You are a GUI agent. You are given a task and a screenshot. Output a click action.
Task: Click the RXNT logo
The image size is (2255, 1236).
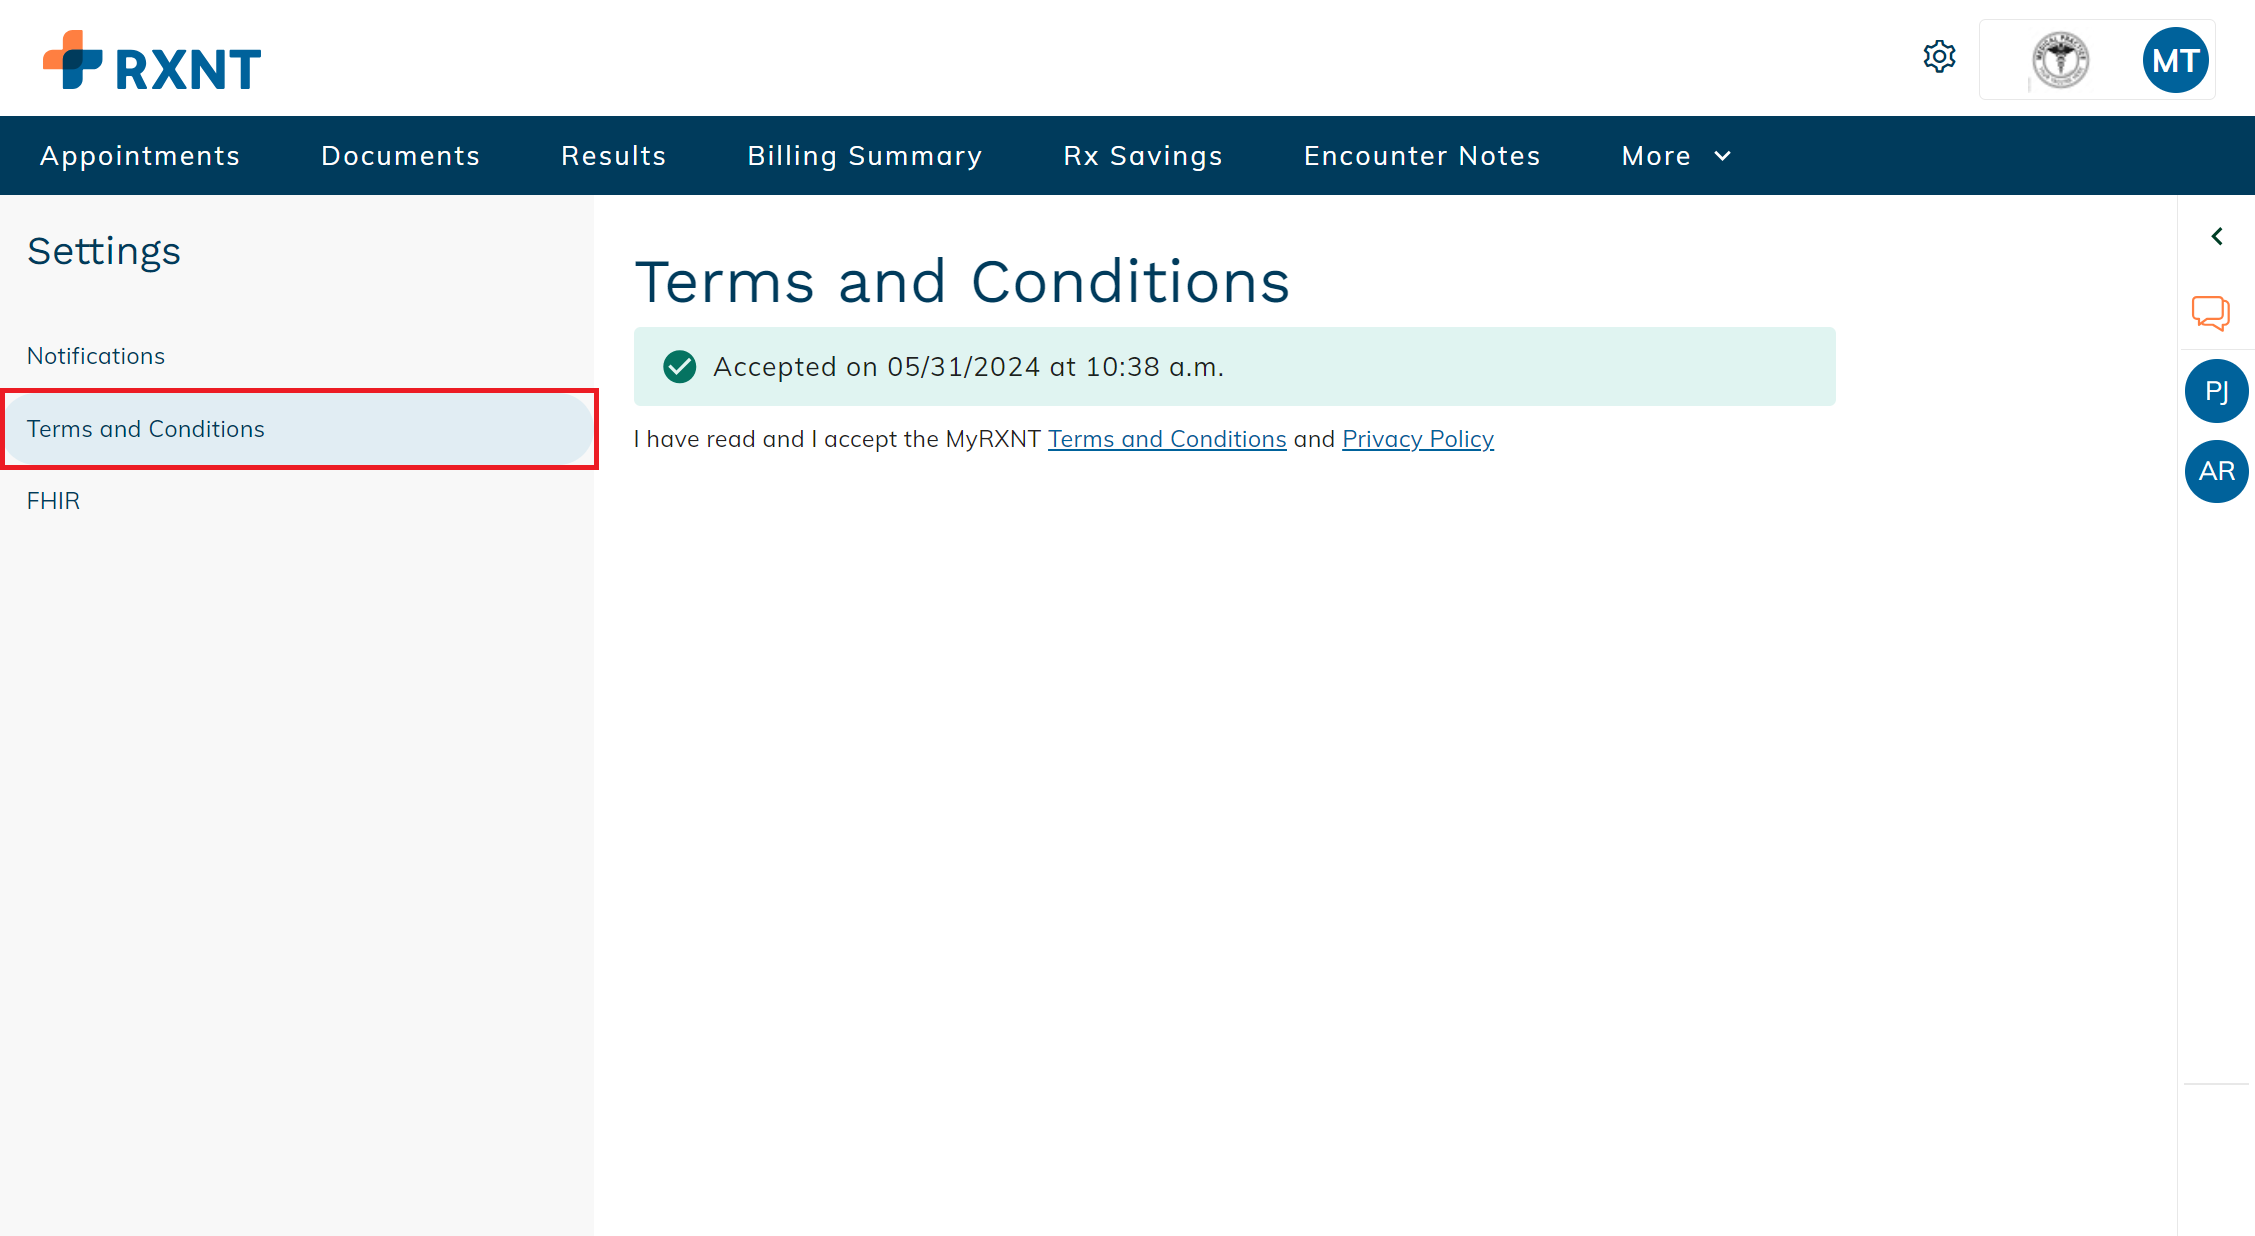(152, 61)
